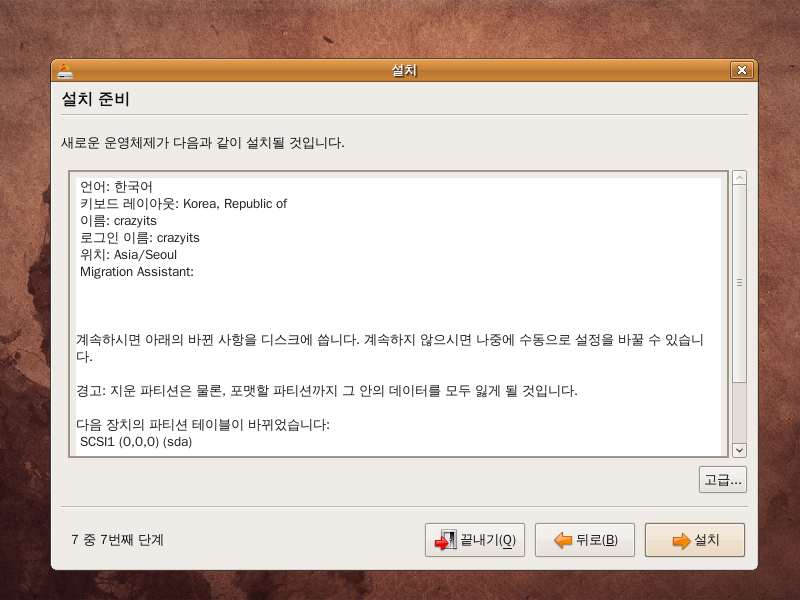Open advanced options via 고급... button
The height and width of the screenshot is (600, 800).
click(x=722, y=480)
